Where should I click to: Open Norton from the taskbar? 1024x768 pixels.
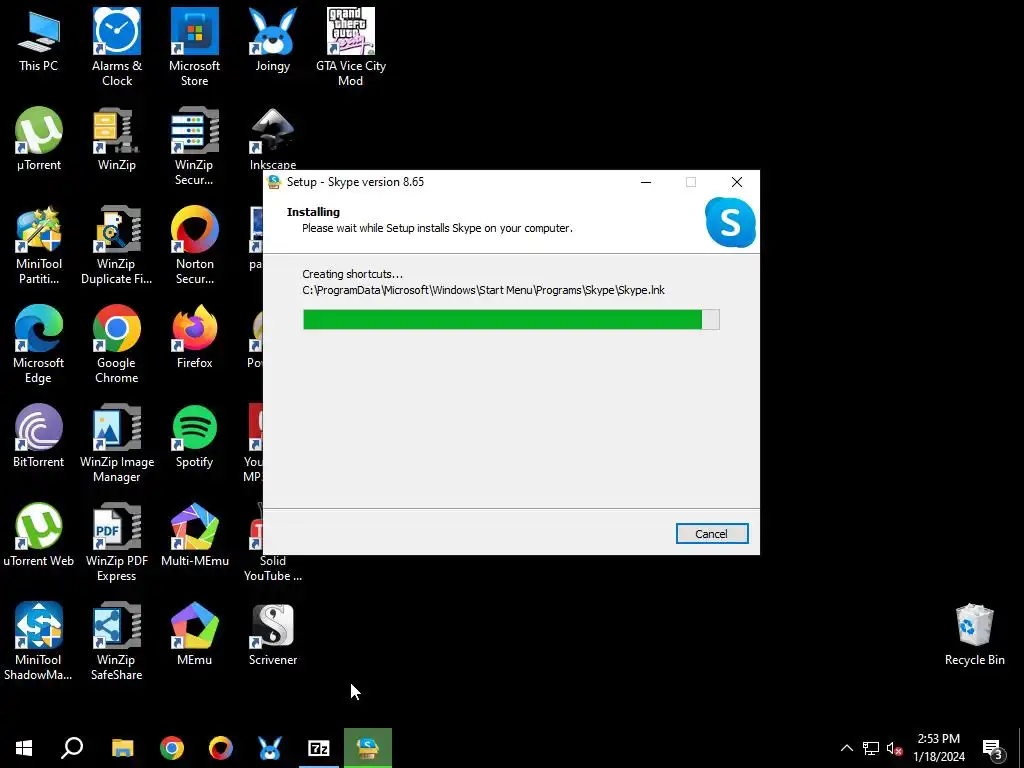point(221,748)
